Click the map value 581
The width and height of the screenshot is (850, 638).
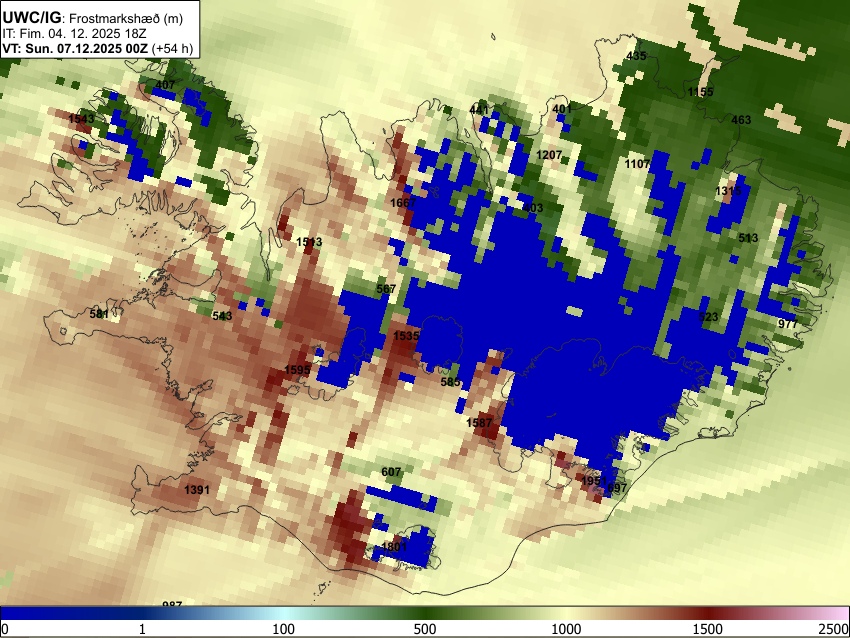99,314
